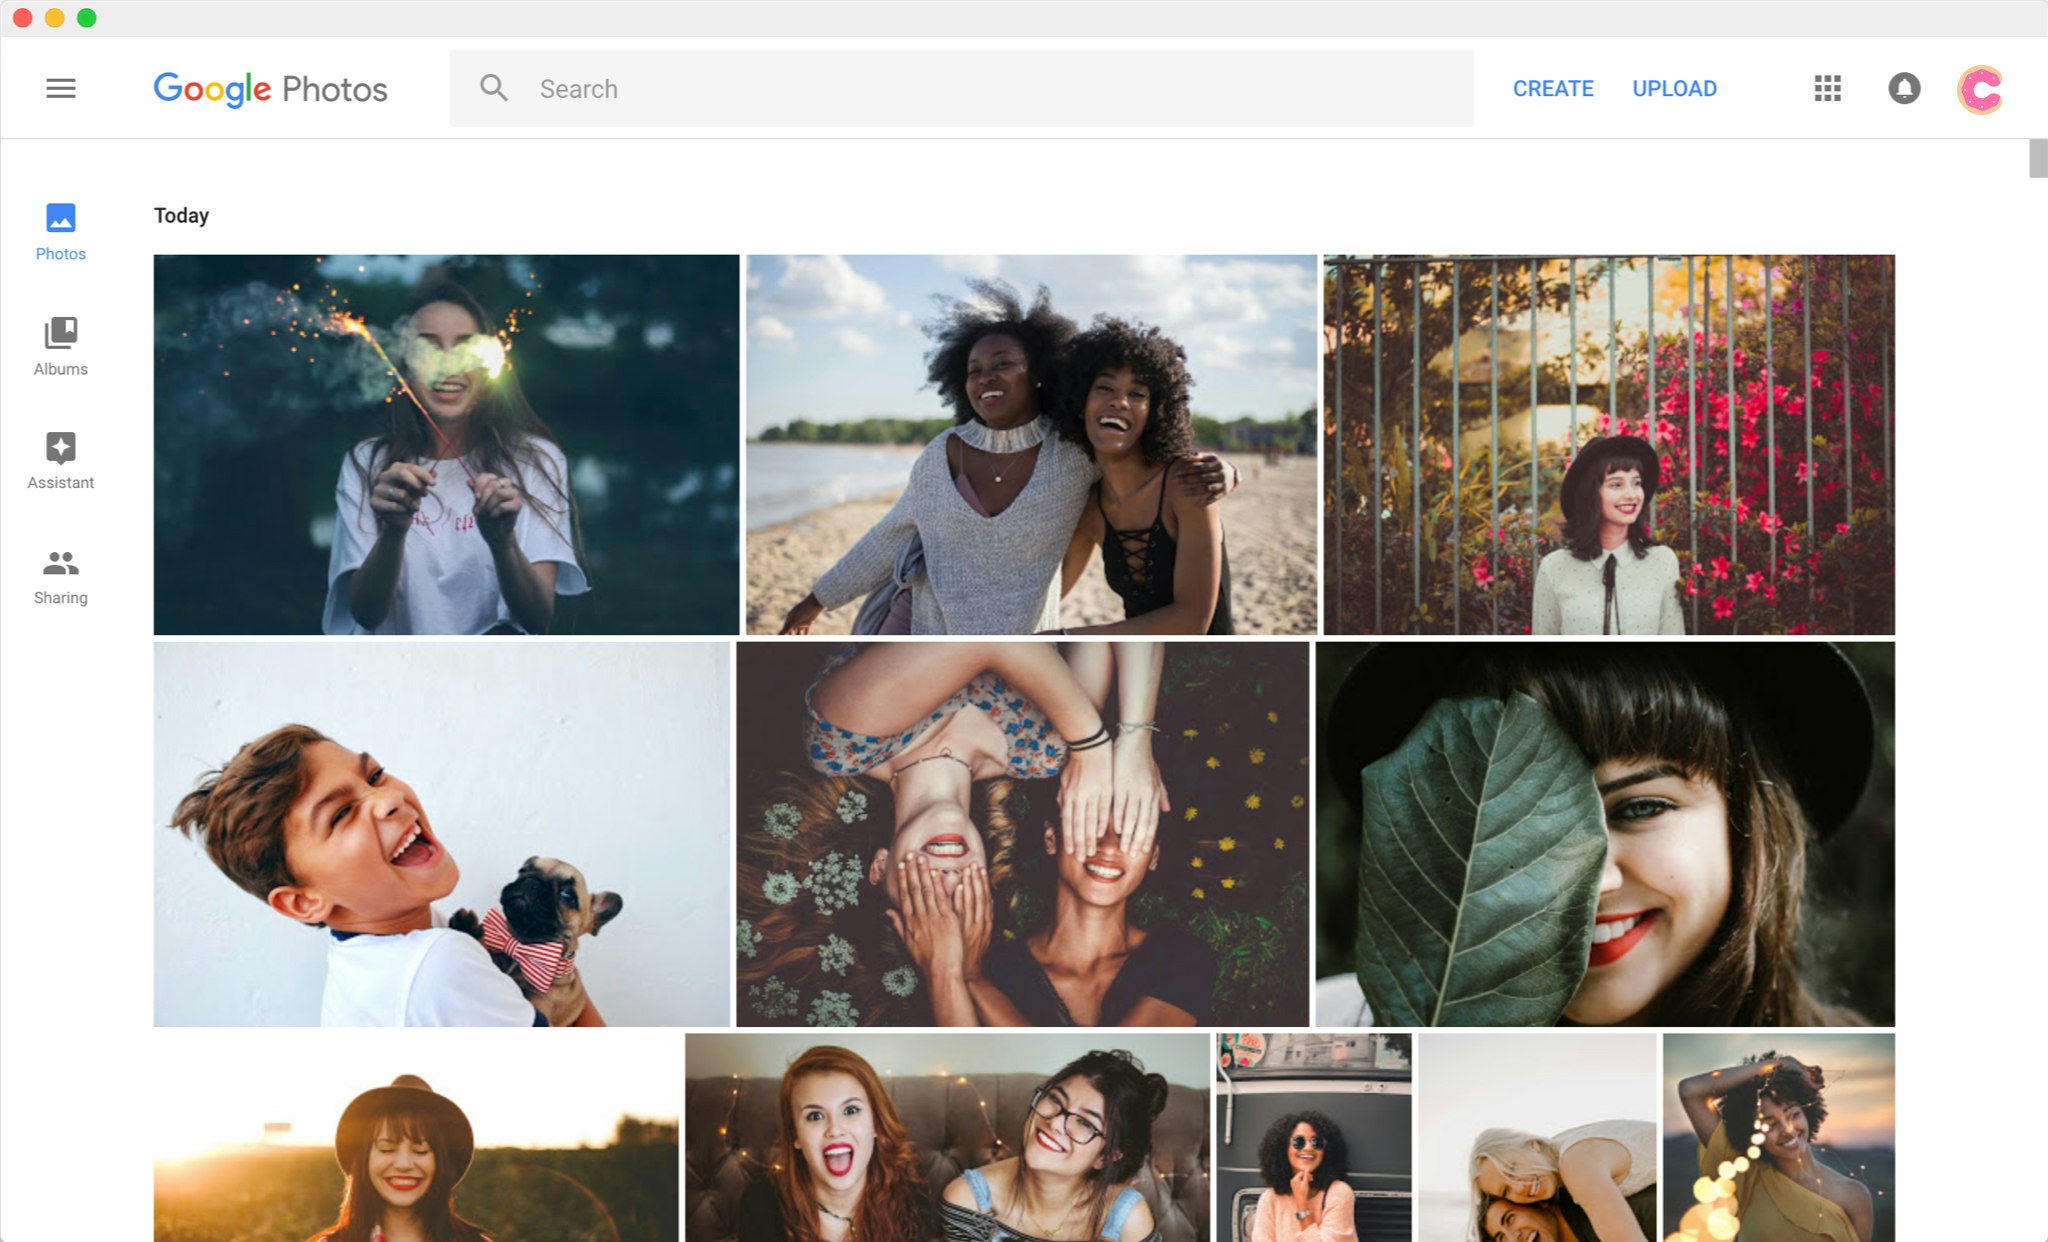Click the Today section heading
This screenshot has height=1242, width=2048.
coord(181,215)
